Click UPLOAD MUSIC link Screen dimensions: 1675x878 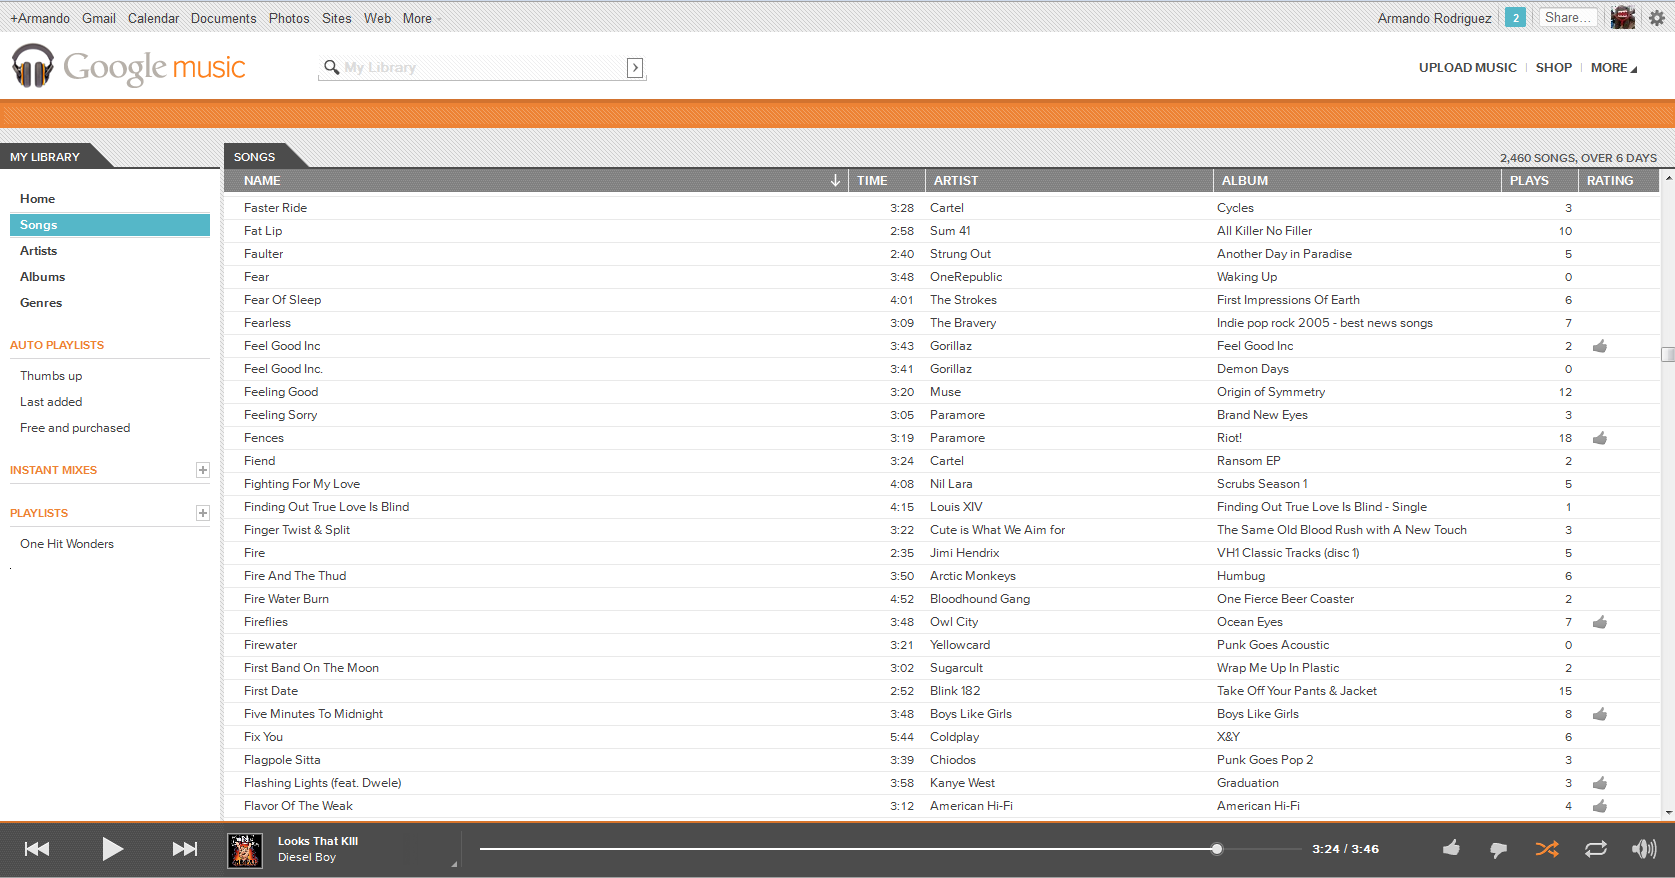[1467, 67]
